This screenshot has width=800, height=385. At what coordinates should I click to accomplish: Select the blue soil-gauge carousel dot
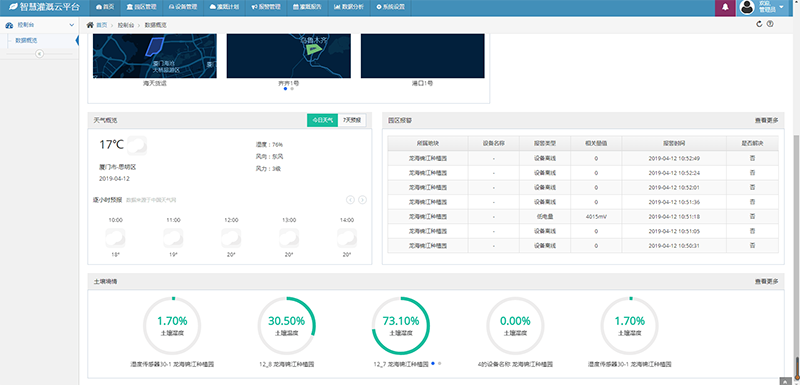click(x=433, y=363)
